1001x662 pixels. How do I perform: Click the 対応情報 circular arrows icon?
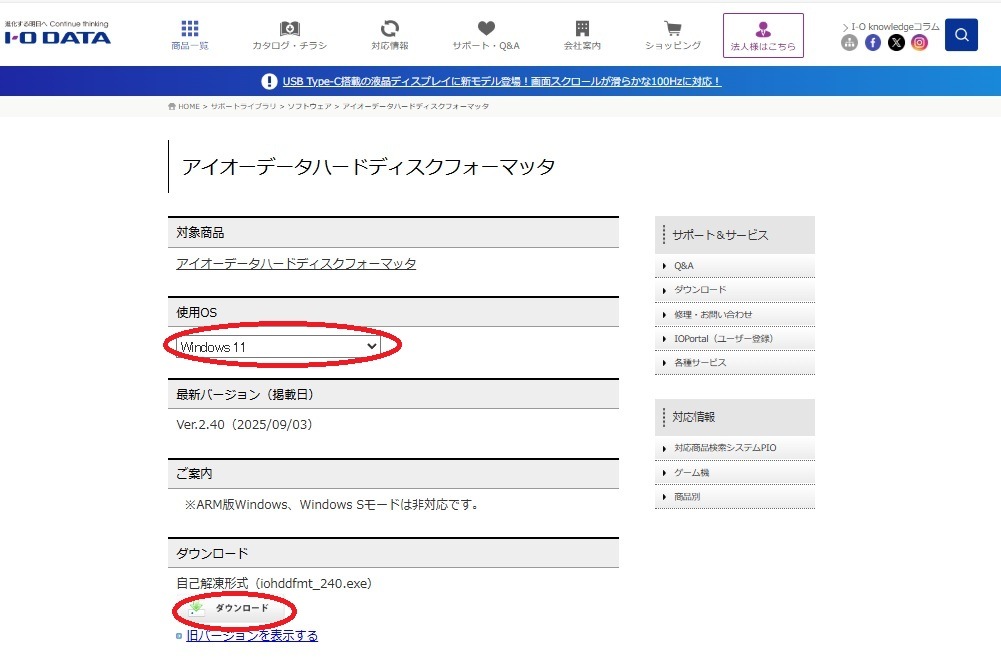[x=388, y=30]
